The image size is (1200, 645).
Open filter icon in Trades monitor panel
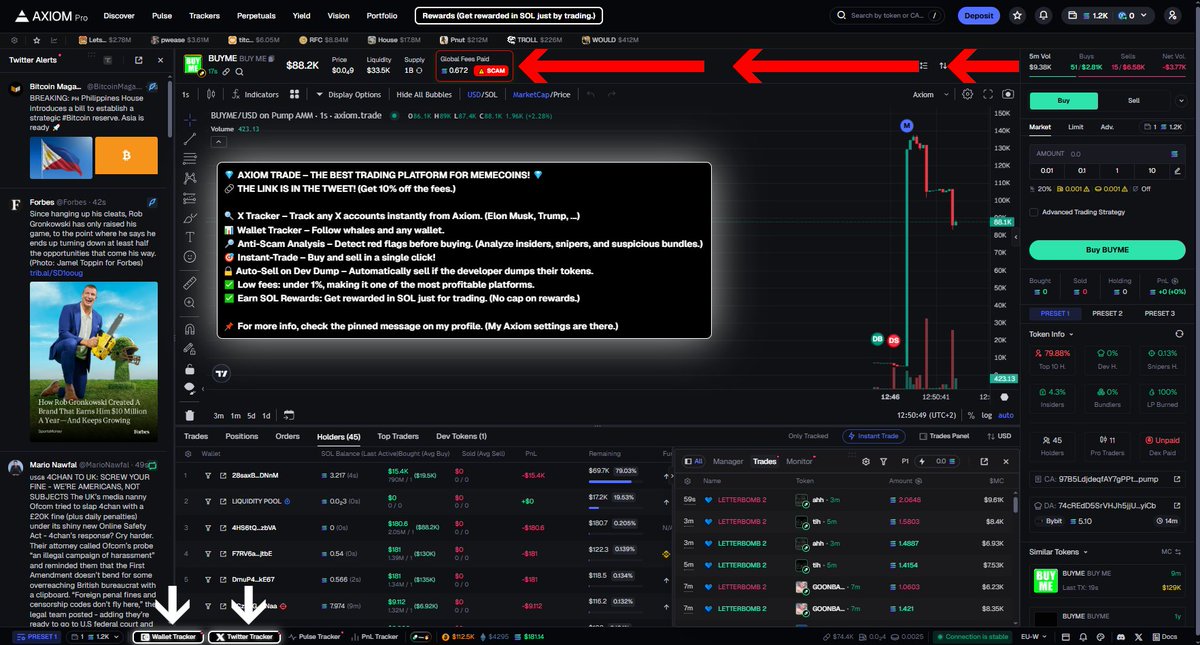coord(883,461)
